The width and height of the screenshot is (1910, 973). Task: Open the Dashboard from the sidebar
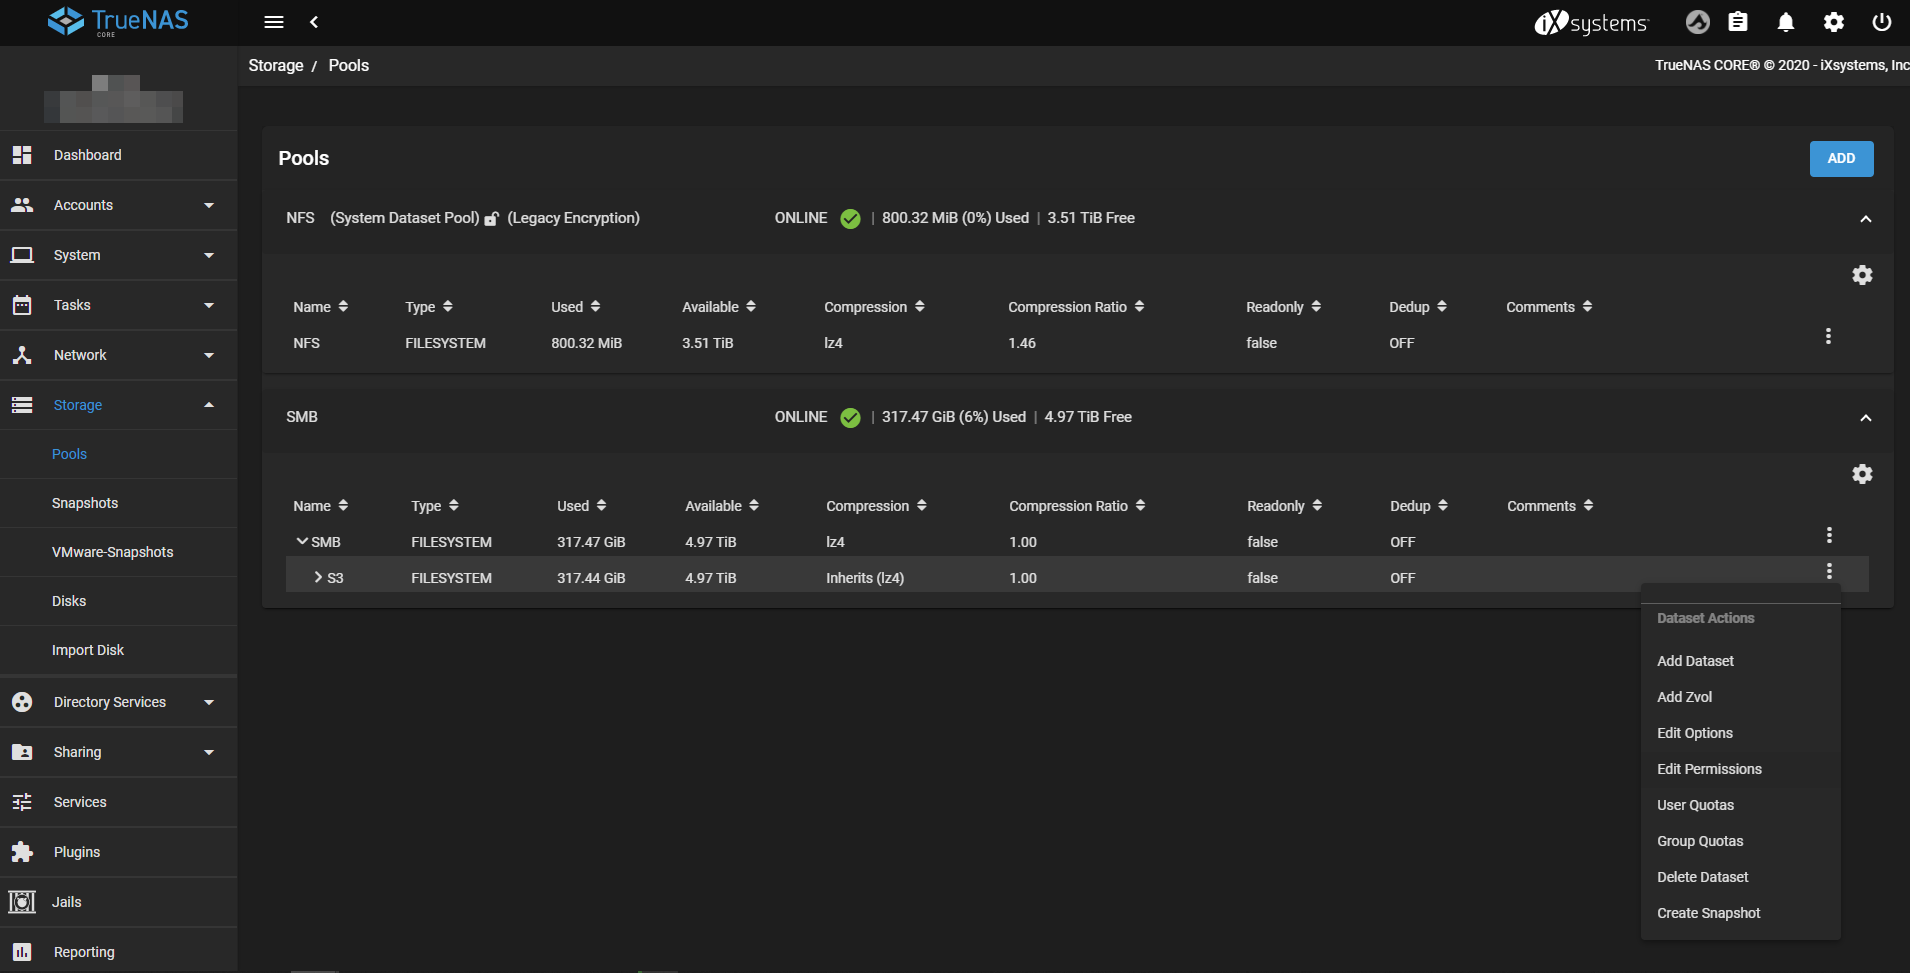87,155
